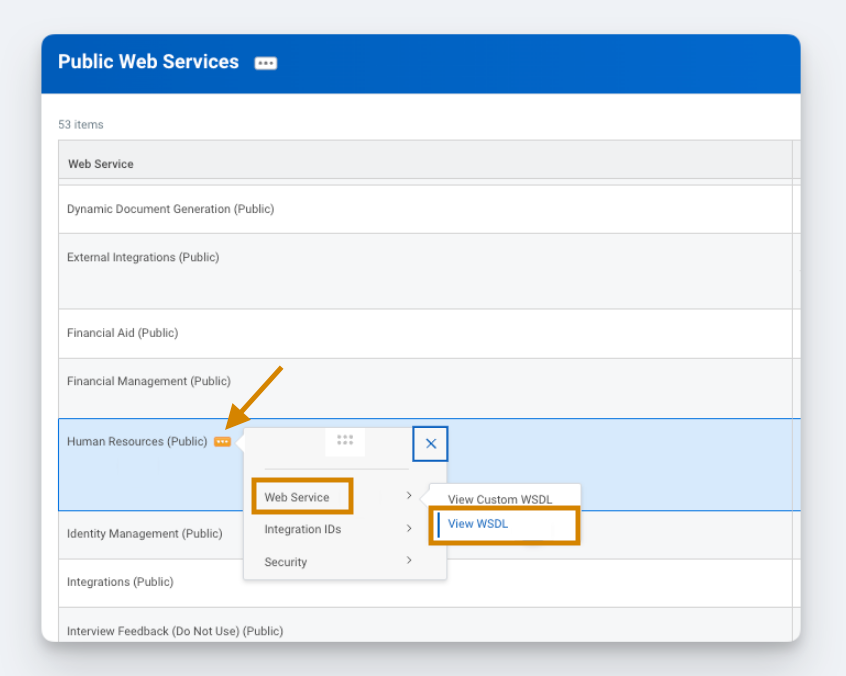
Task: Click the Human Resources (Public) row text
Action: [137, 442]
